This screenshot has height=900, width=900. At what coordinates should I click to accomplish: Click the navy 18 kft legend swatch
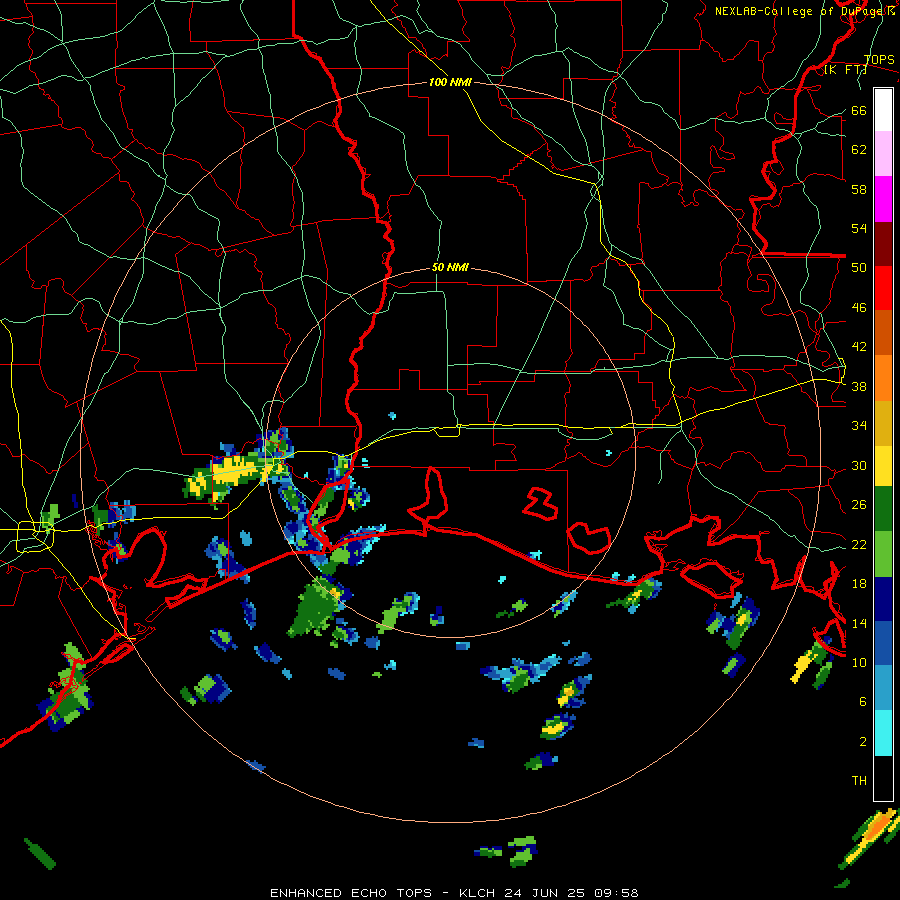(883, 599)
